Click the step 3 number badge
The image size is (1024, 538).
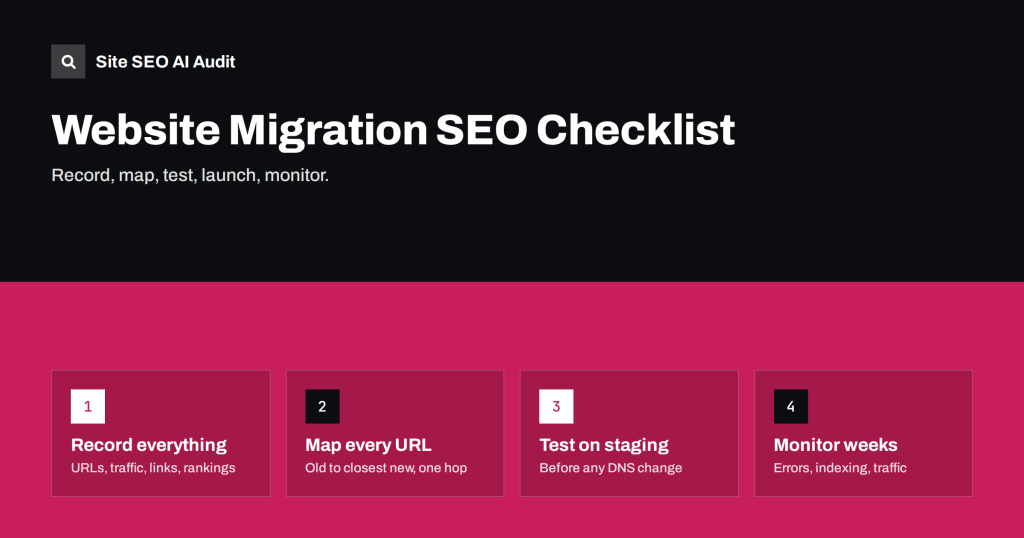pyautogui.click(x=556, y=406)
